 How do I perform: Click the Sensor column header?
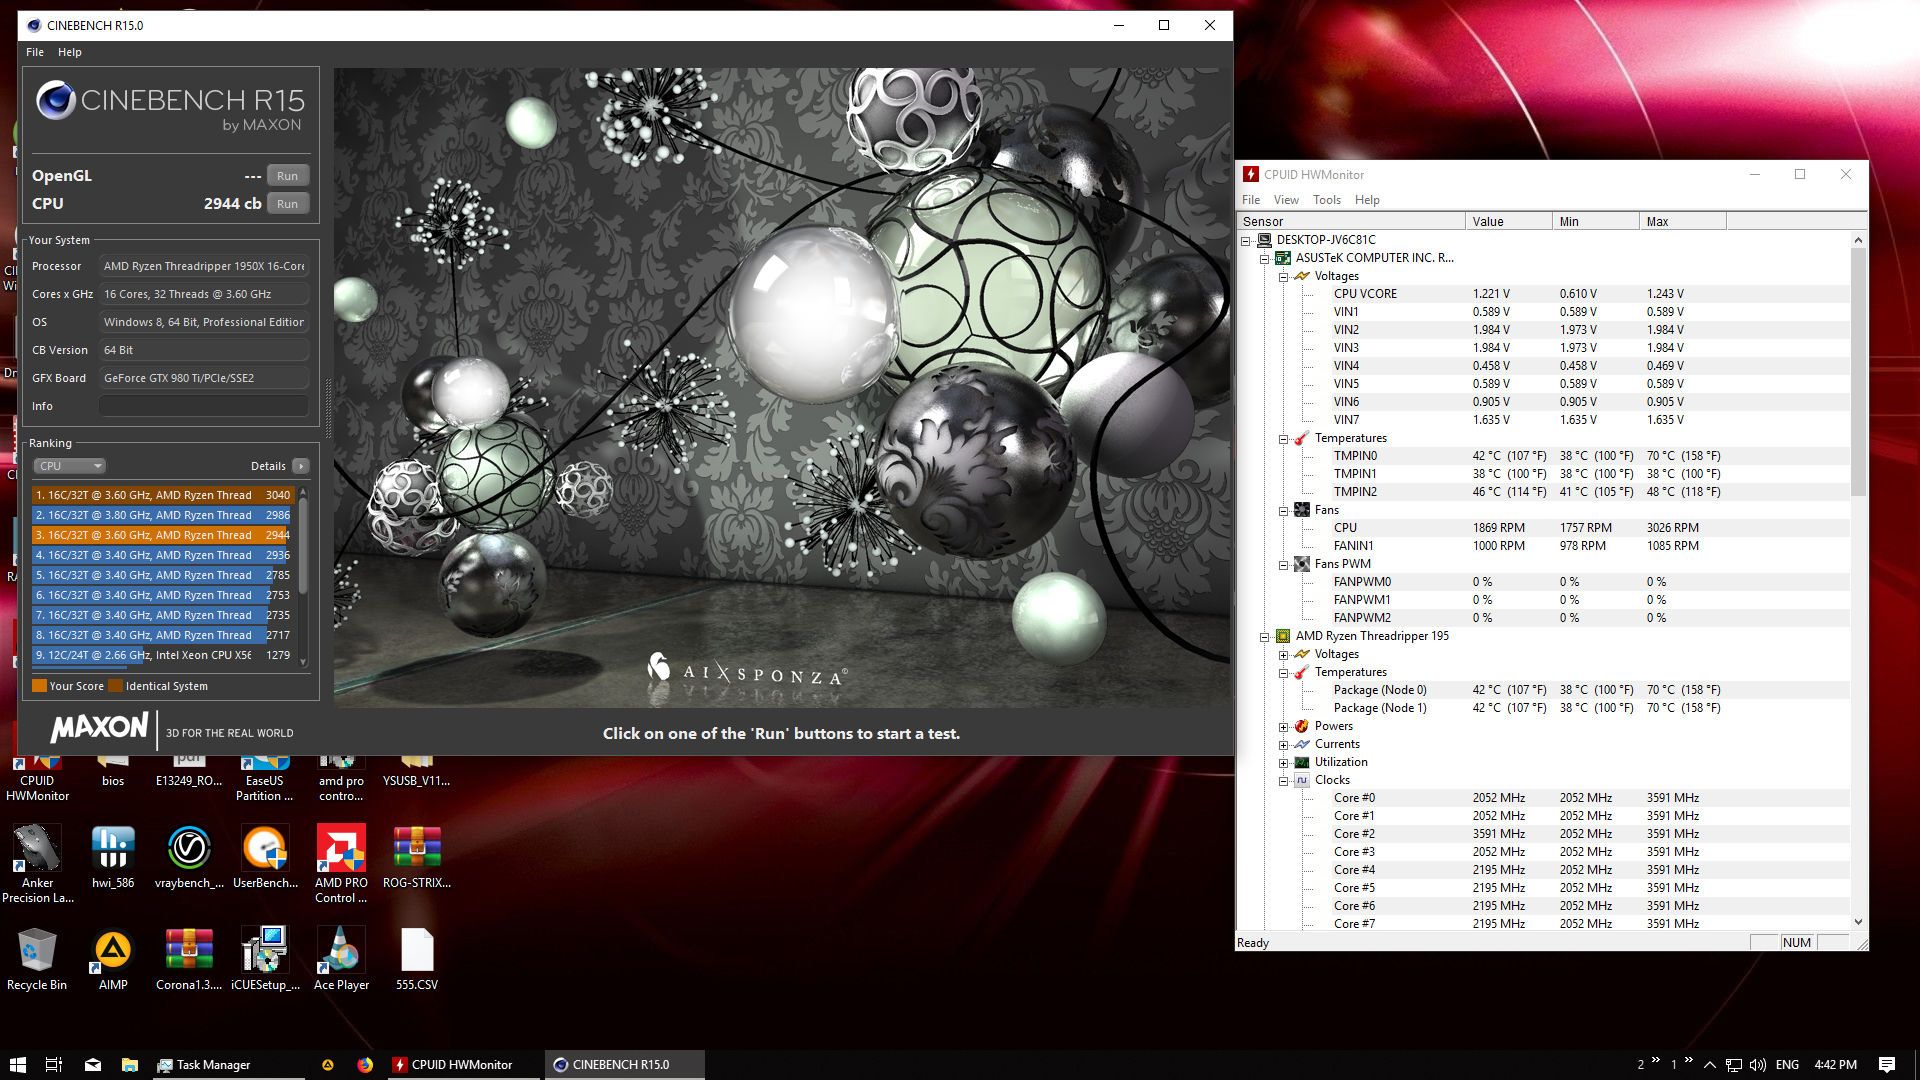point(1351,222)
